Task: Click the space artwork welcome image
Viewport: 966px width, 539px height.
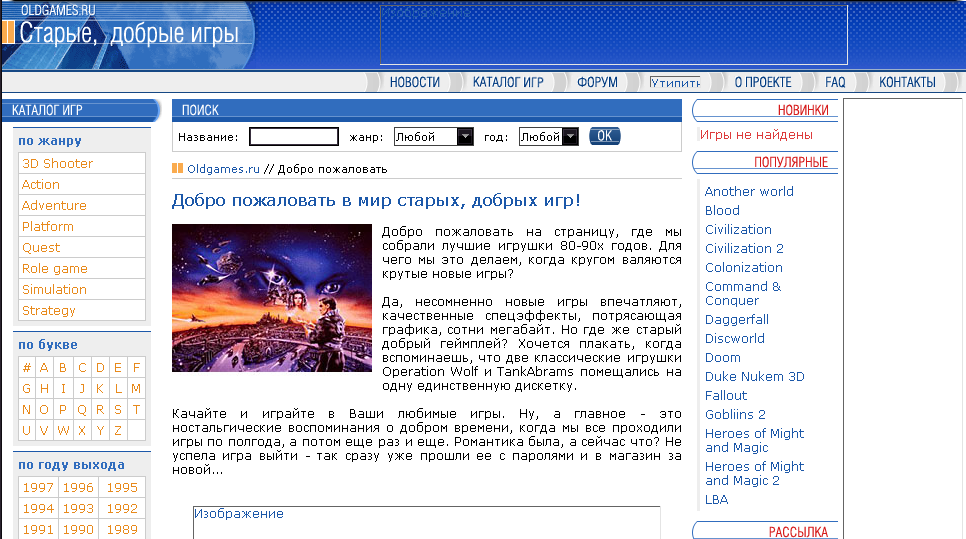Action: 272,298
